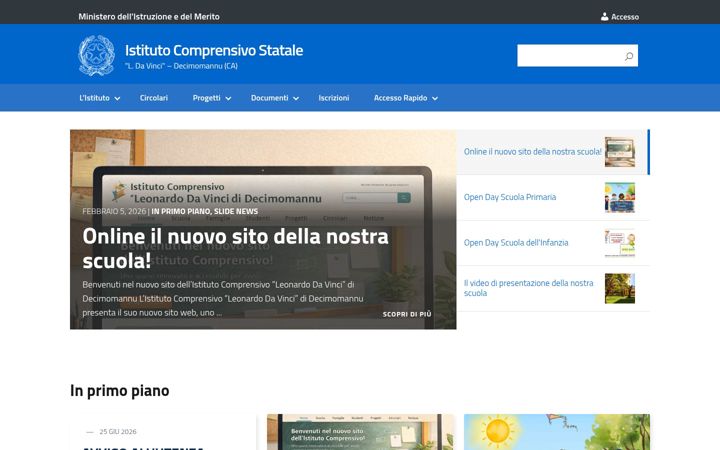This screenshot has height=450, width=720.
Task: Open the sunny landscape card image
Action: pyautogui.click(x=557, y=432)
